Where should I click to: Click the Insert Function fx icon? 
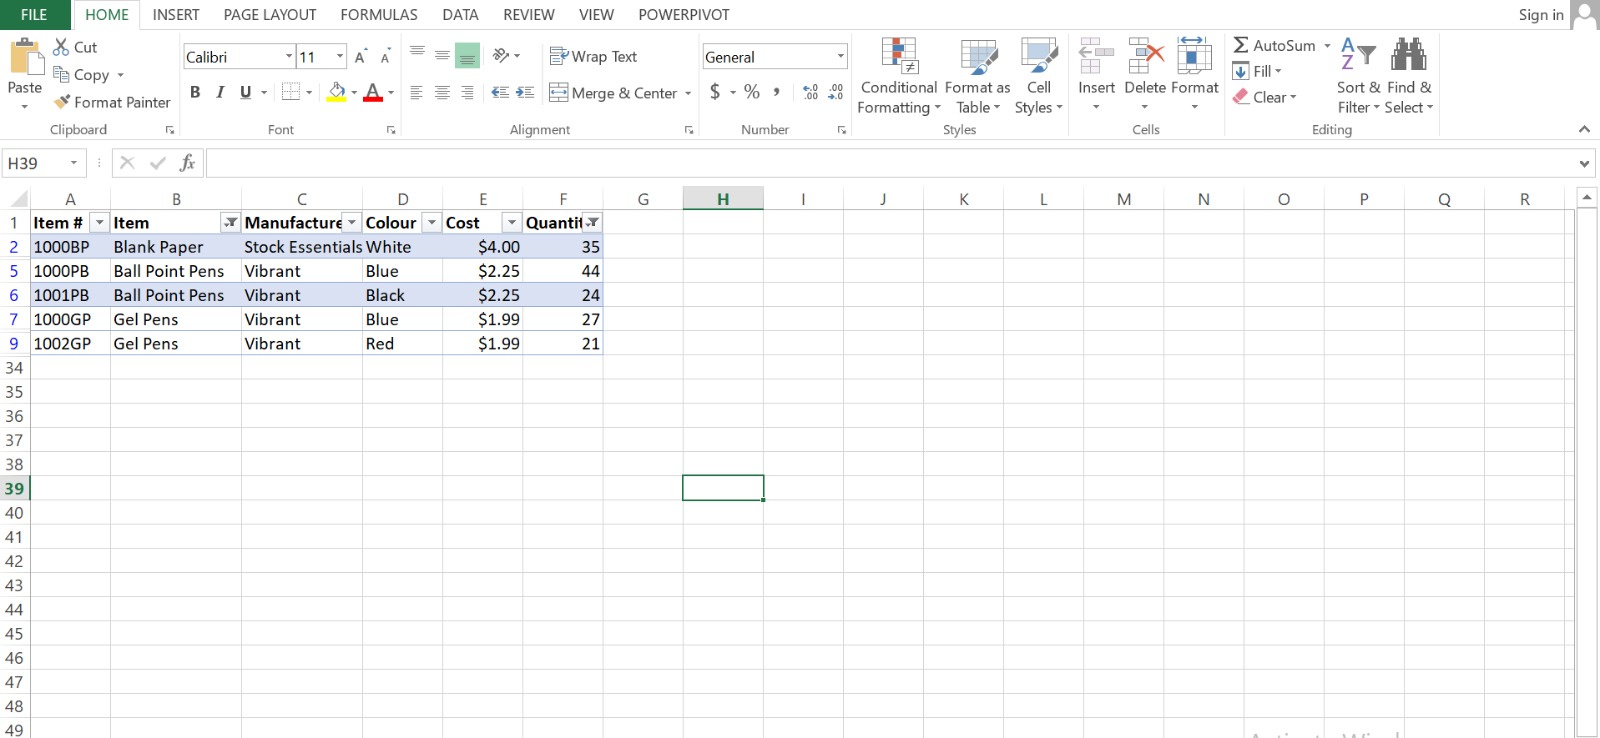(x=187, y=163)
